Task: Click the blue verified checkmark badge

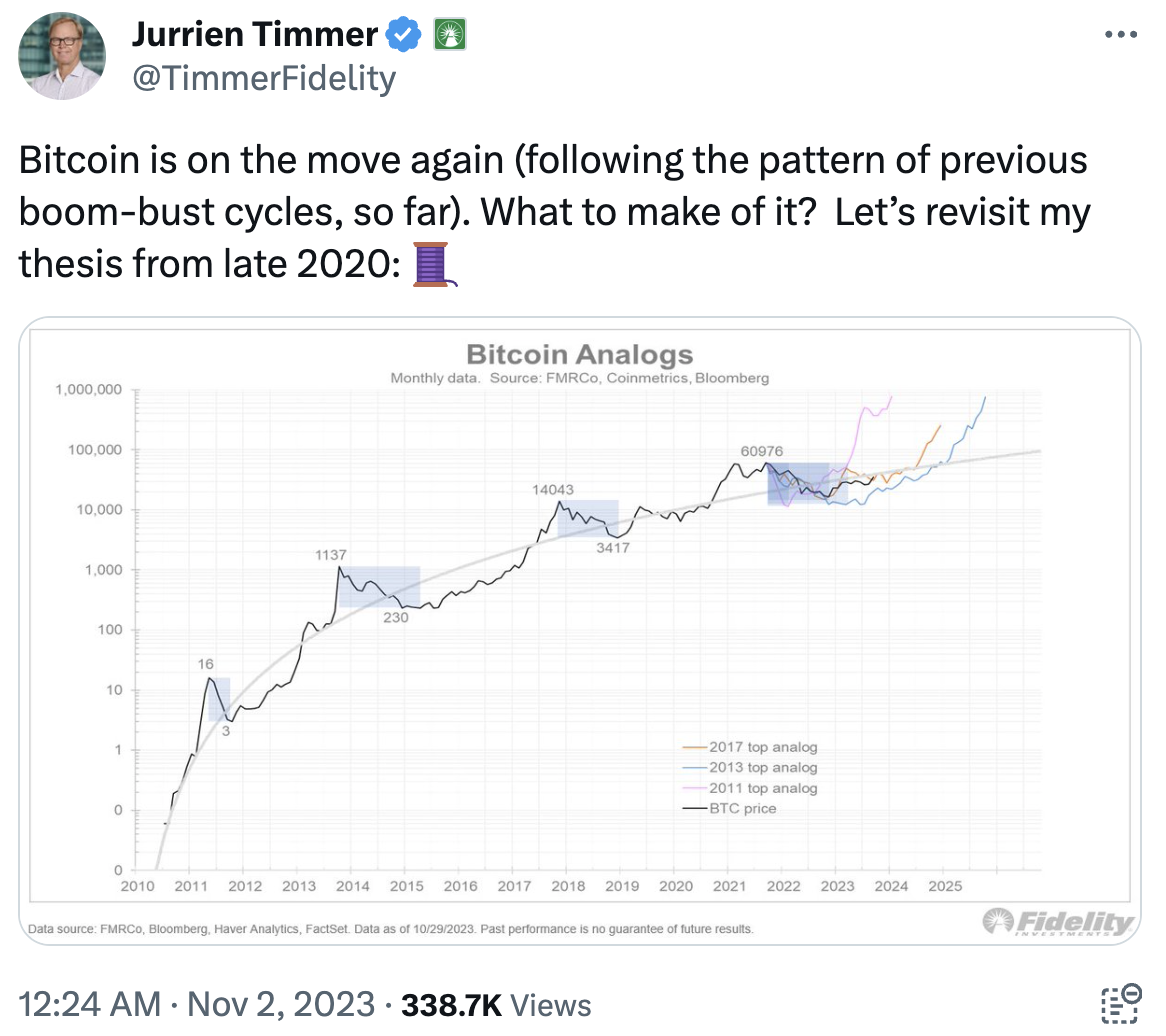Action: coord(404,33)
